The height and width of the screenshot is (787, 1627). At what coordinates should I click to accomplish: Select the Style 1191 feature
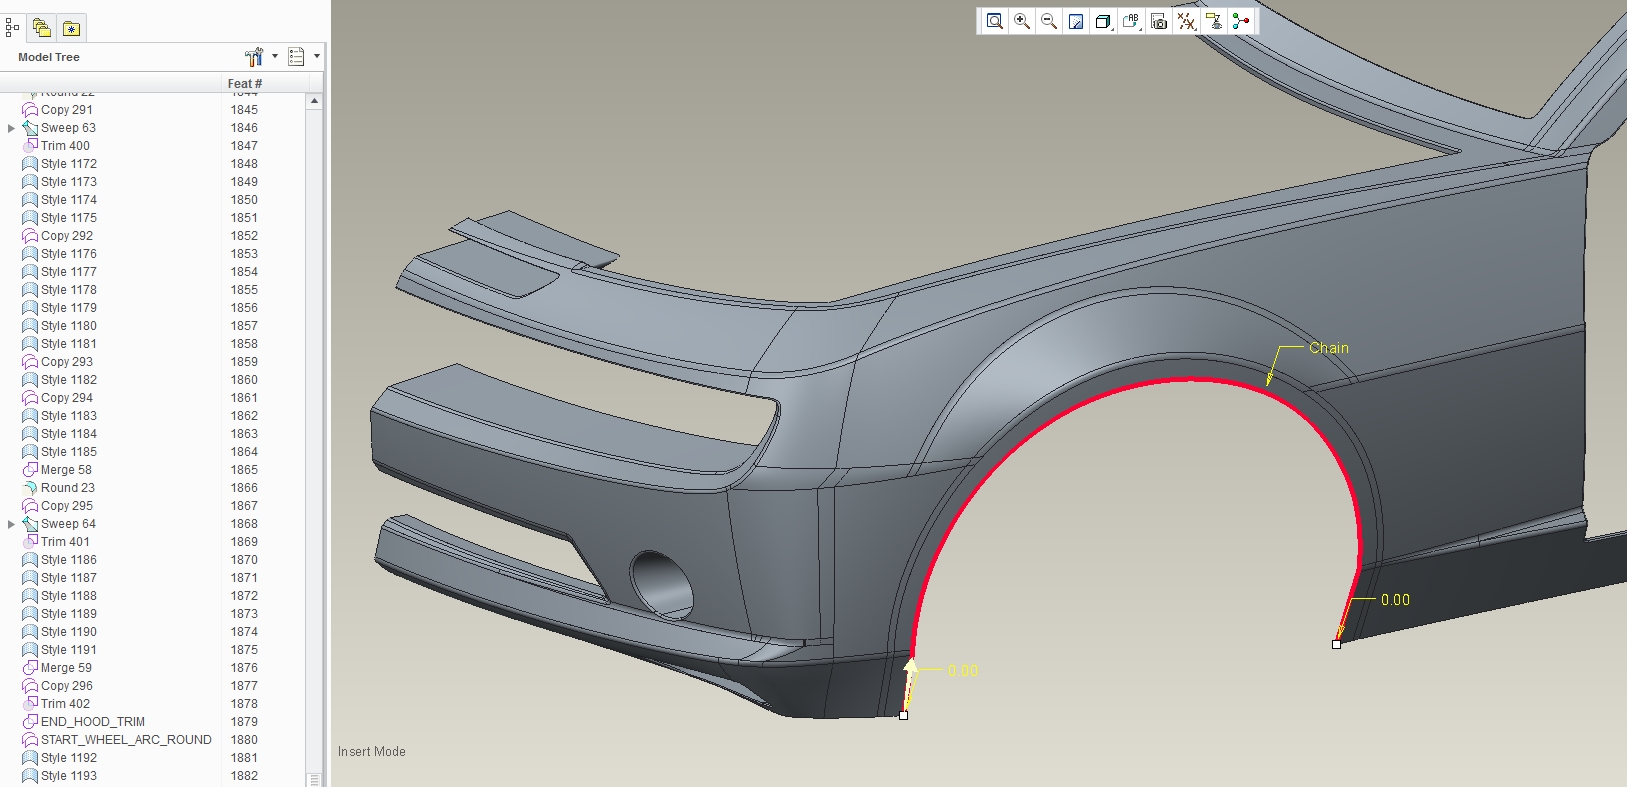69,650
